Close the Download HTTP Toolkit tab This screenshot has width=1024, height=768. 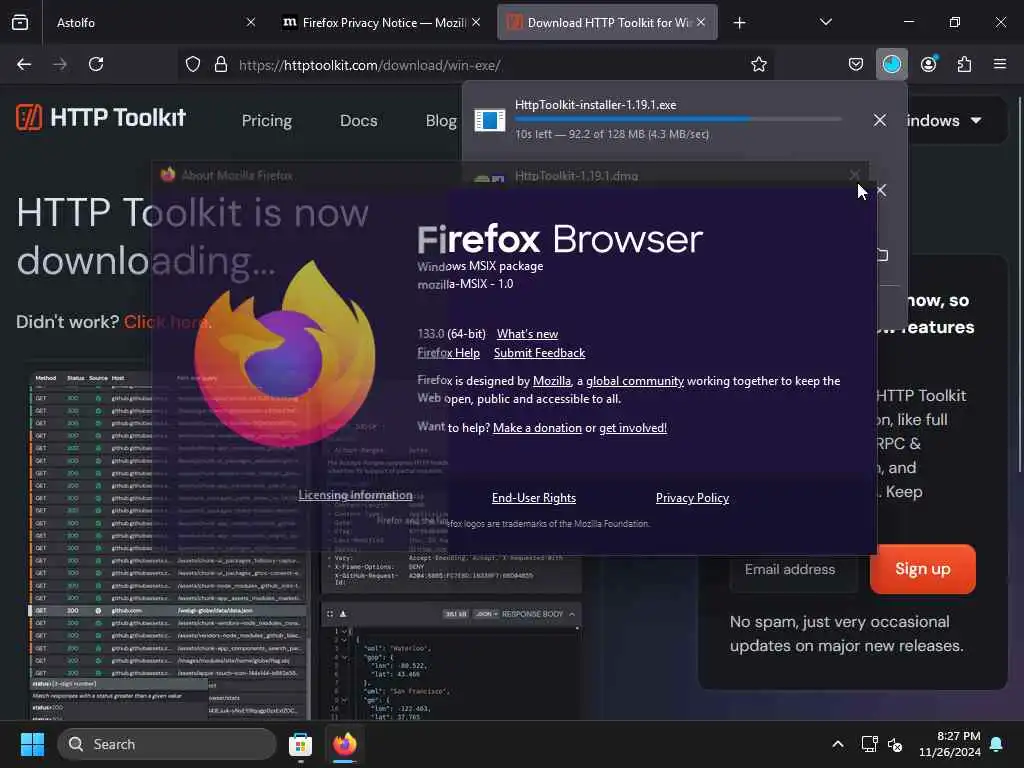[x=701, y=23]
